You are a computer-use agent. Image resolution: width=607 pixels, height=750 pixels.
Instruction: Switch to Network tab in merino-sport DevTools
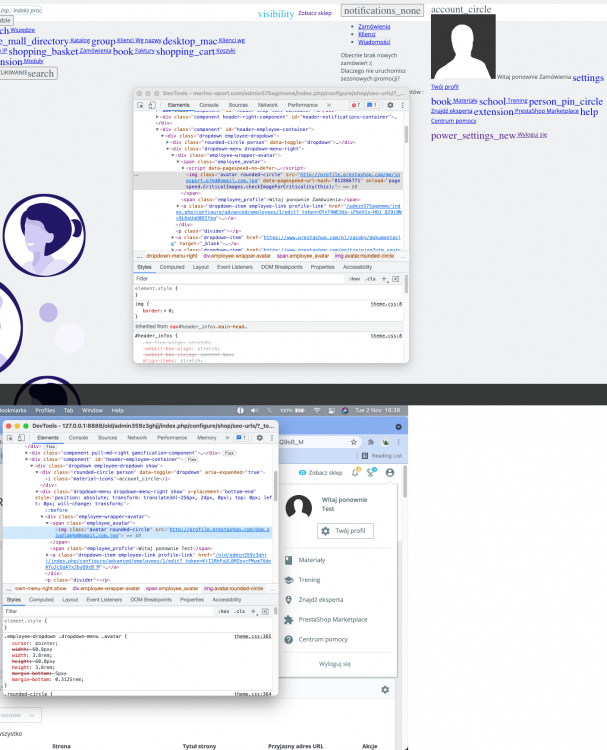268,105
